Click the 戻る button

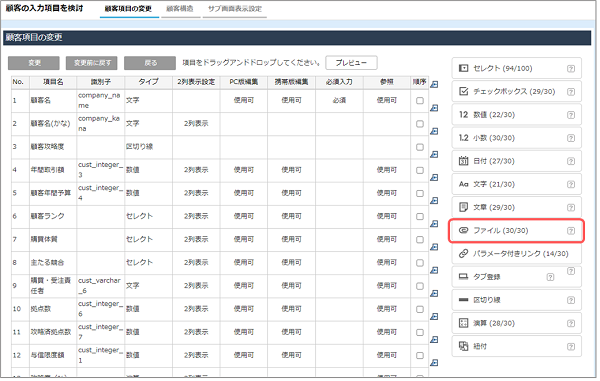[x=150, y=63]
